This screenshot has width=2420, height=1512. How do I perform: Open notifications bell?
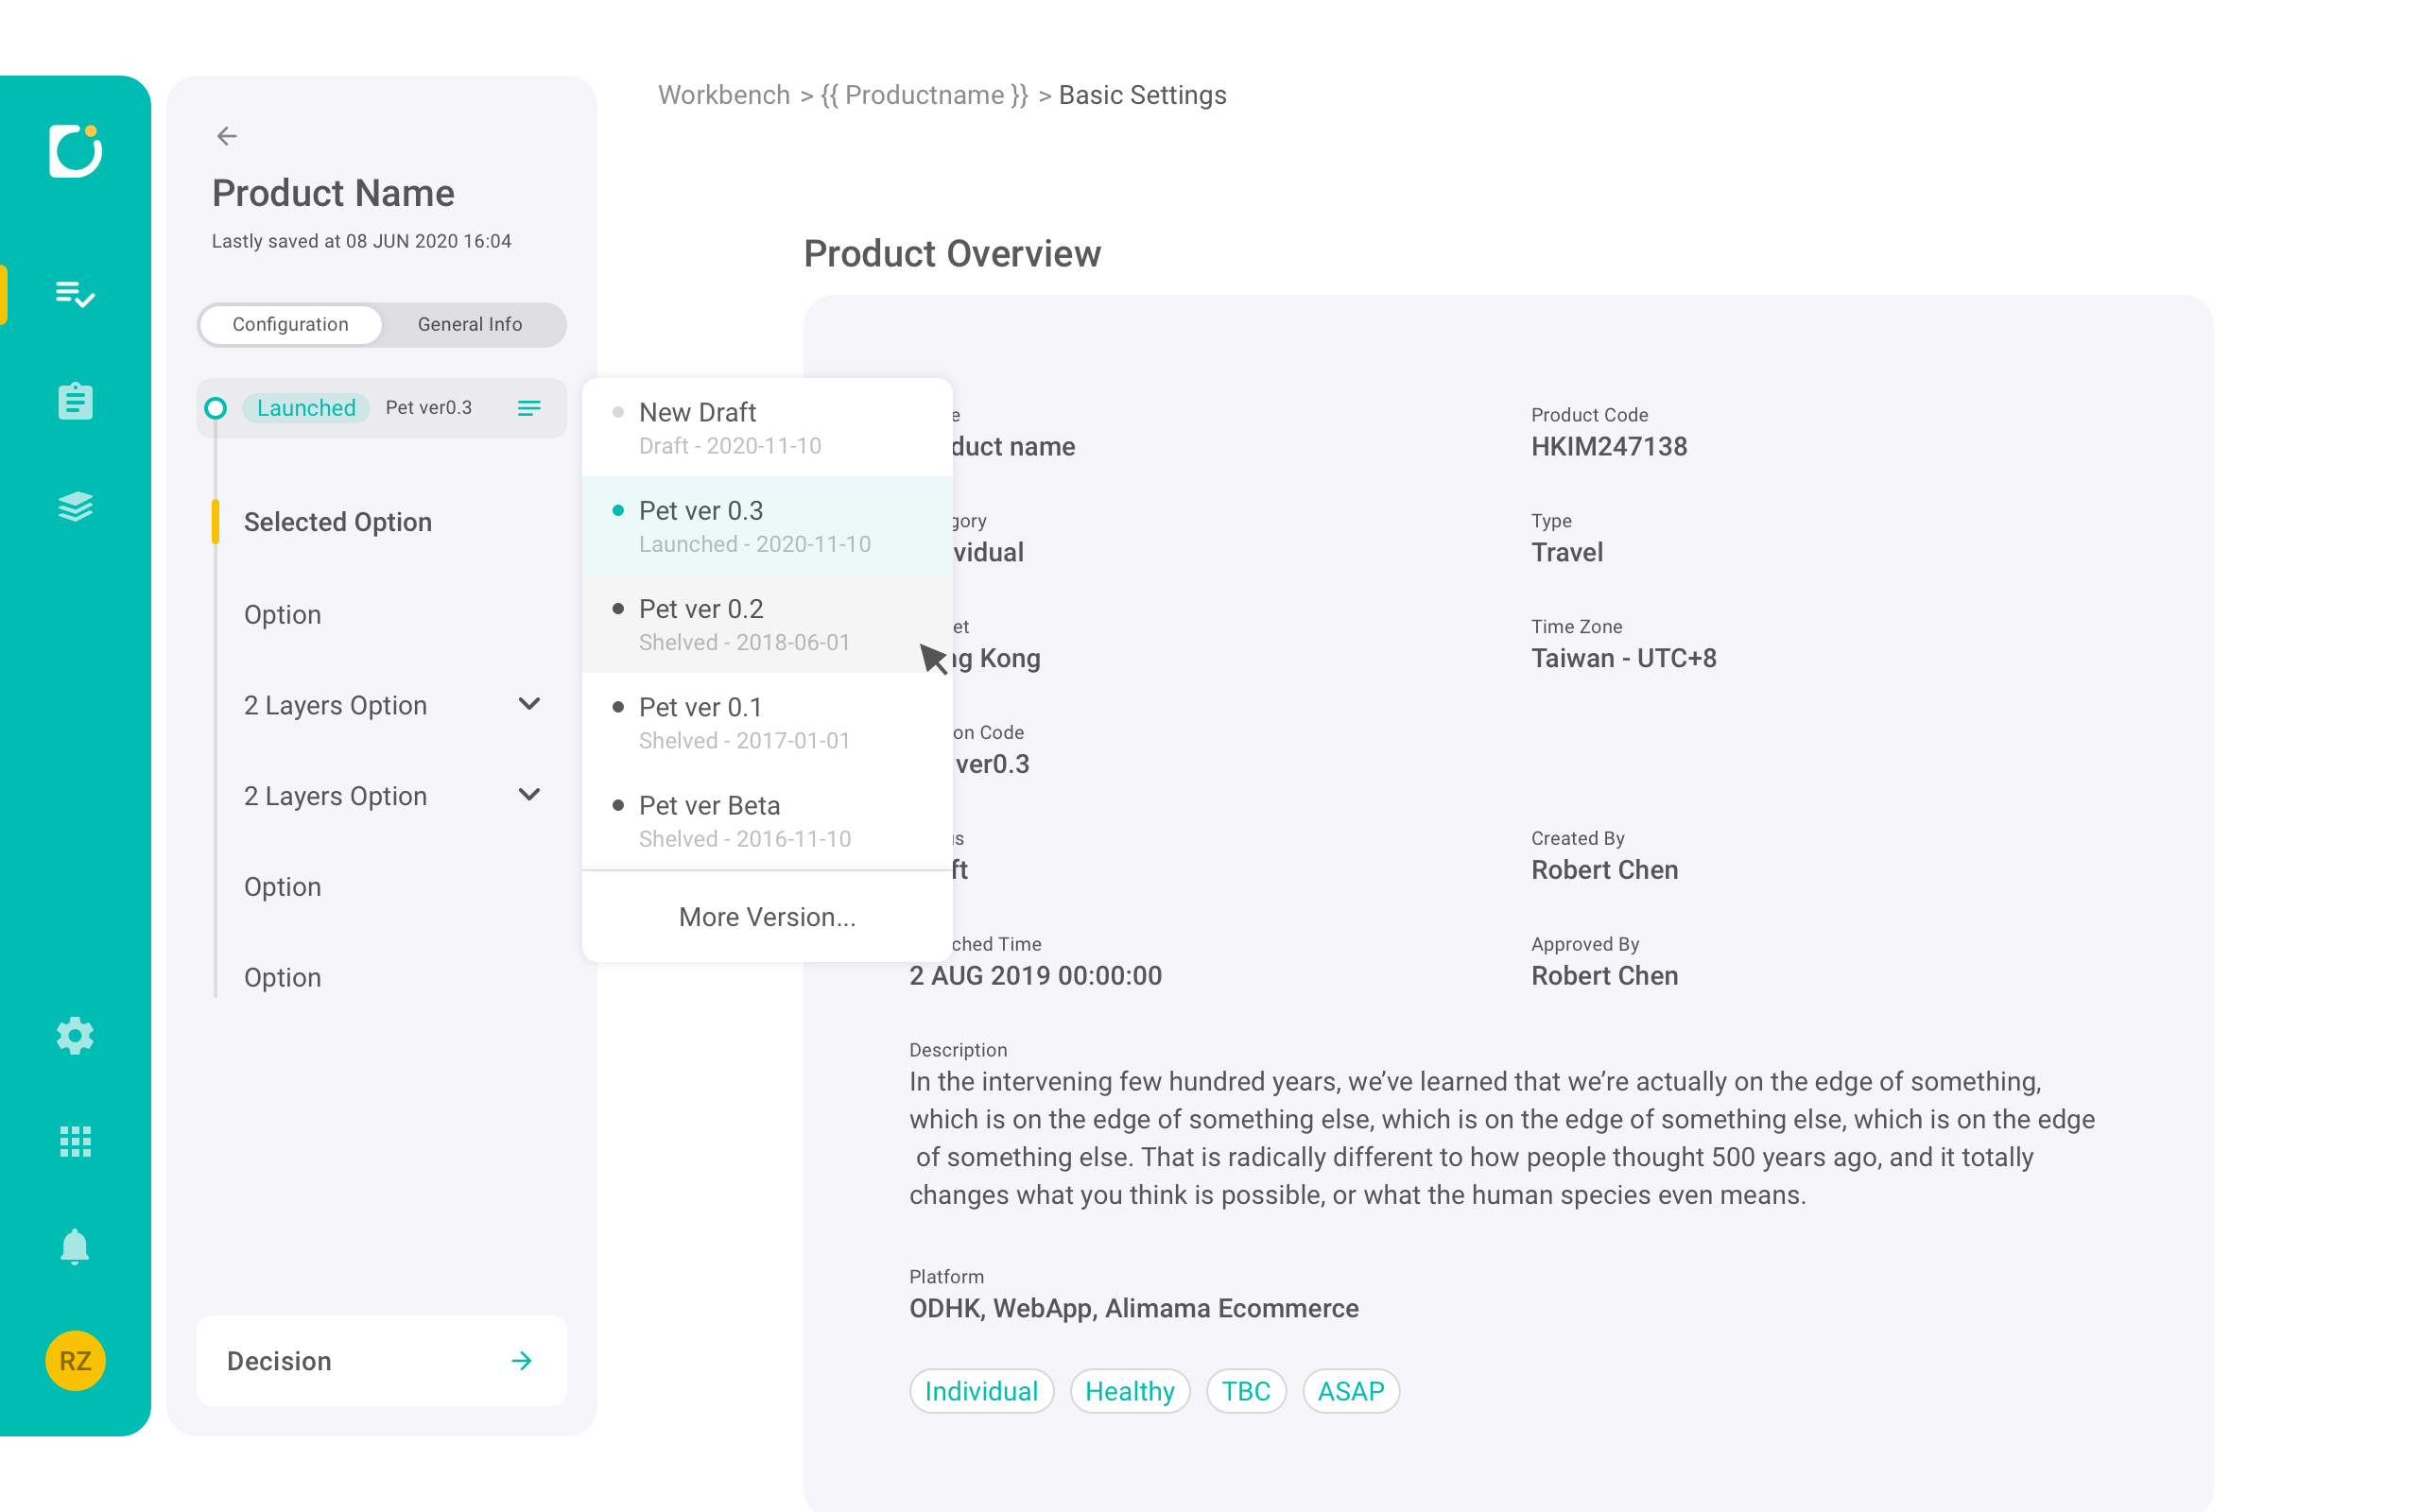(75, 1247)
